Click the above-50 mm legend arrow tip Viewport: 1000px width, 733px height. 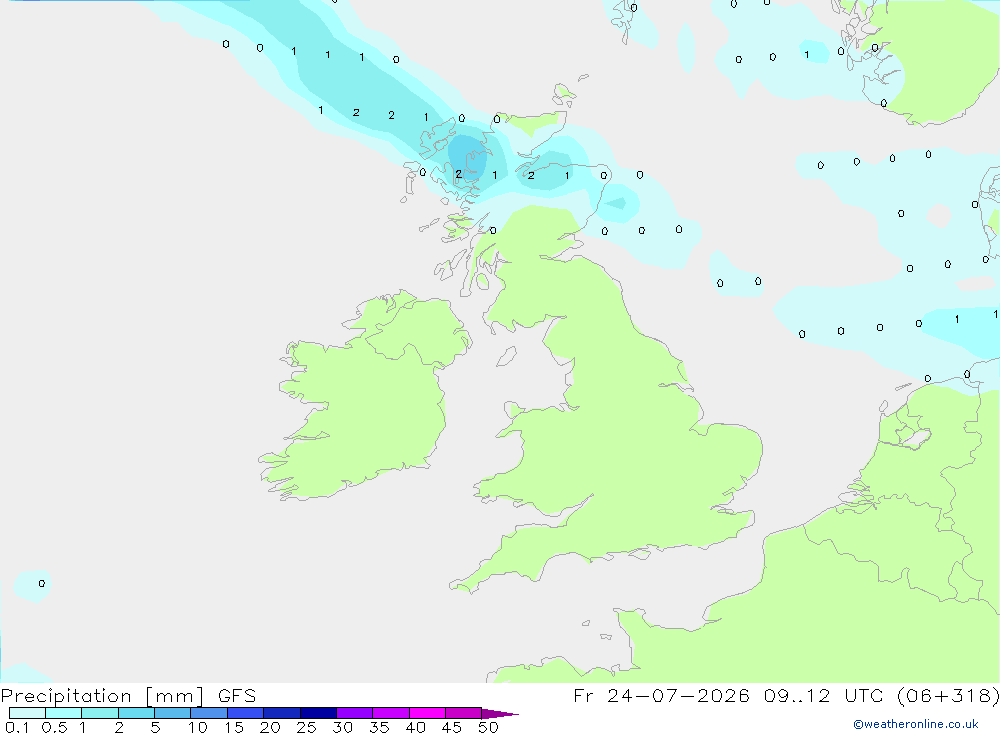coord(499,714)
